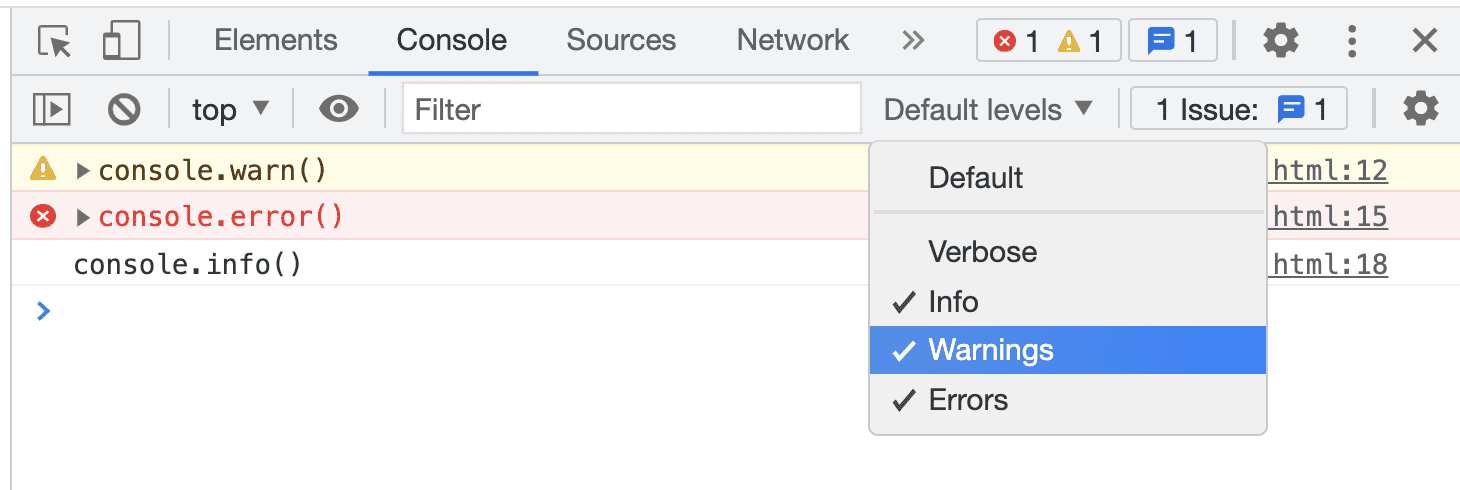This screenshot has width=1460, height=490.
Task: Expand the console.error() message arrow
Action: [84, 217]
